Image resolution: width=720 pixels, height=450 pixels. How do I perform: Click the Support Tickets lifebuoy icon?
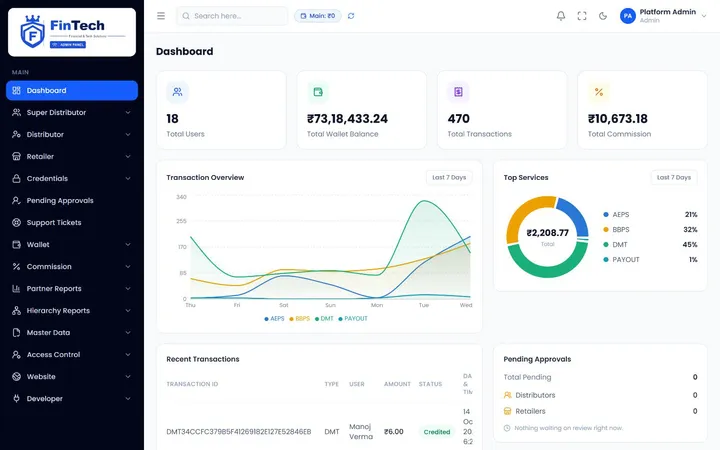point(17,223)
